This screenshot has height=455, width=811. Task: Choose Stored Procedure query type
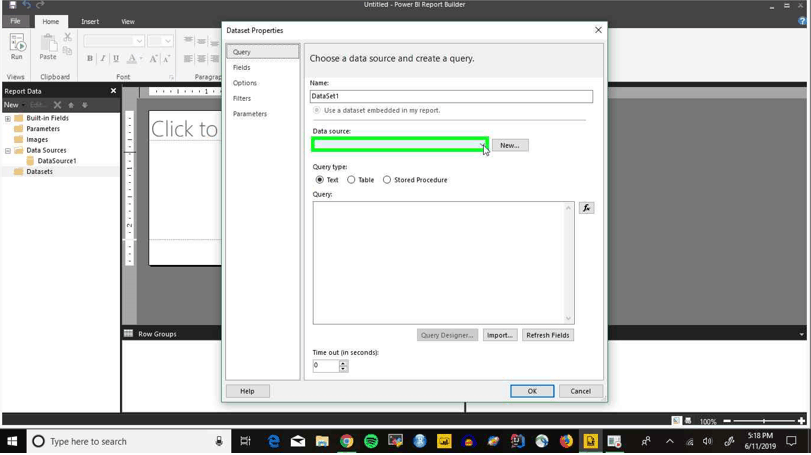coord(387,180)
